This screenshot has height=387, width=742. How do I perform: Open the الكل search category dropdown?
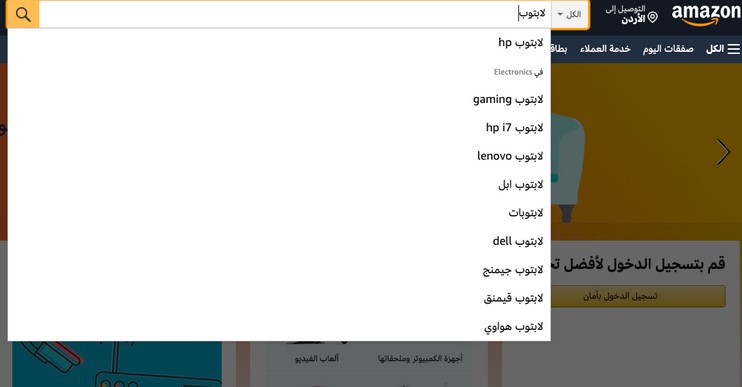pyautogui.click(x=570, y=15)
